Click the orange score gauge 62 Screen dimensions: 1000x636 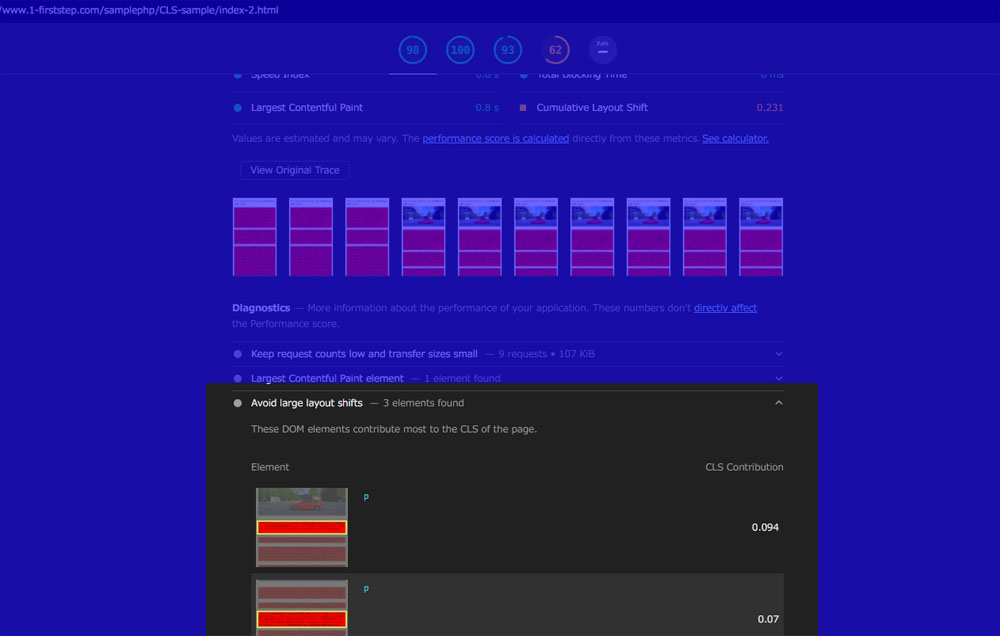[555, 50]
